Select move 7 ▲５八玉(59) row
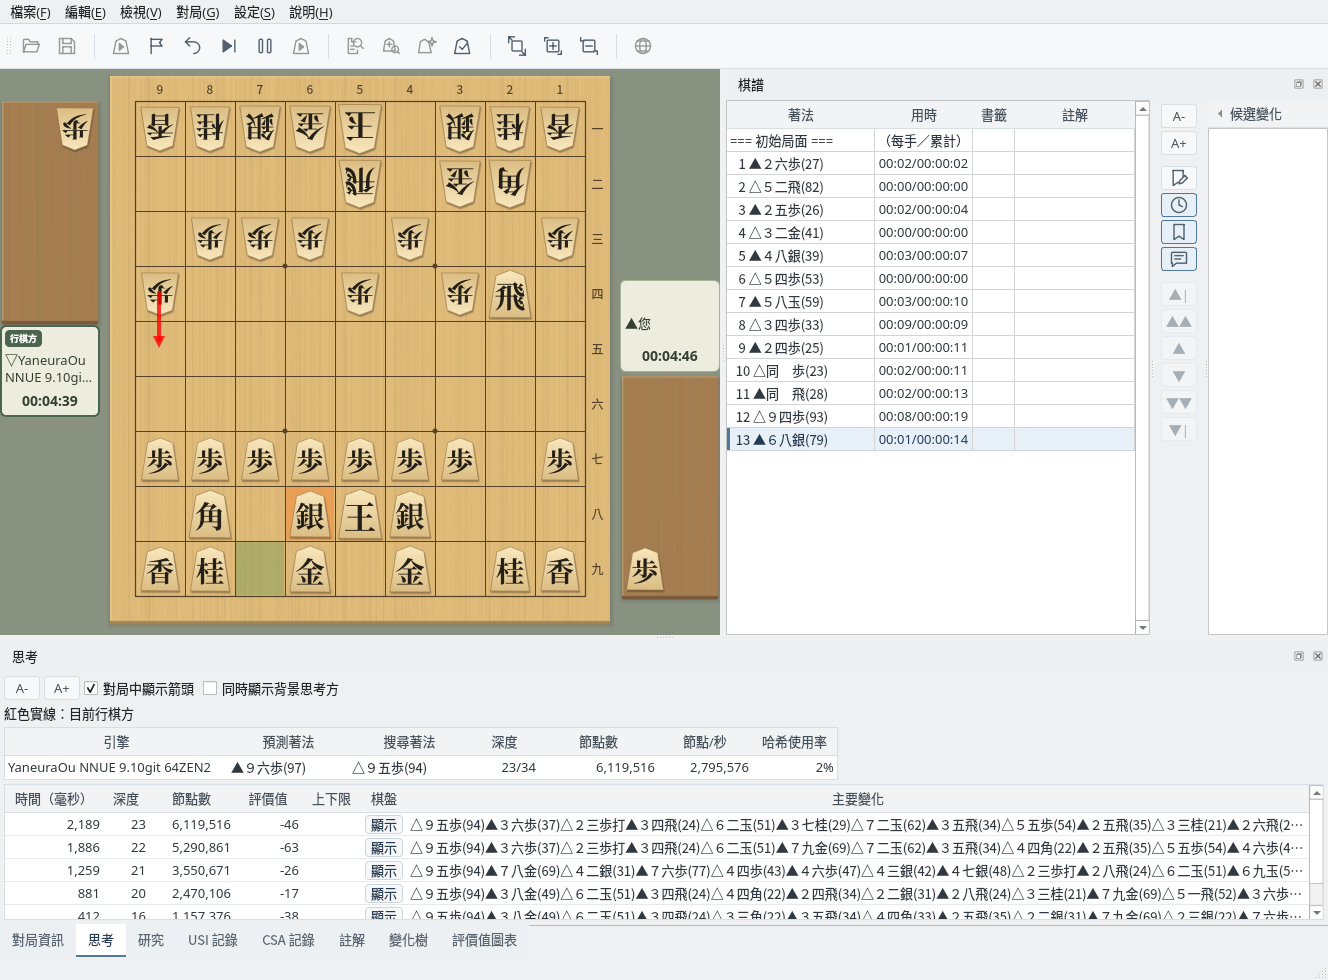This screenshot has height=980, width=1328. point(930,302)
